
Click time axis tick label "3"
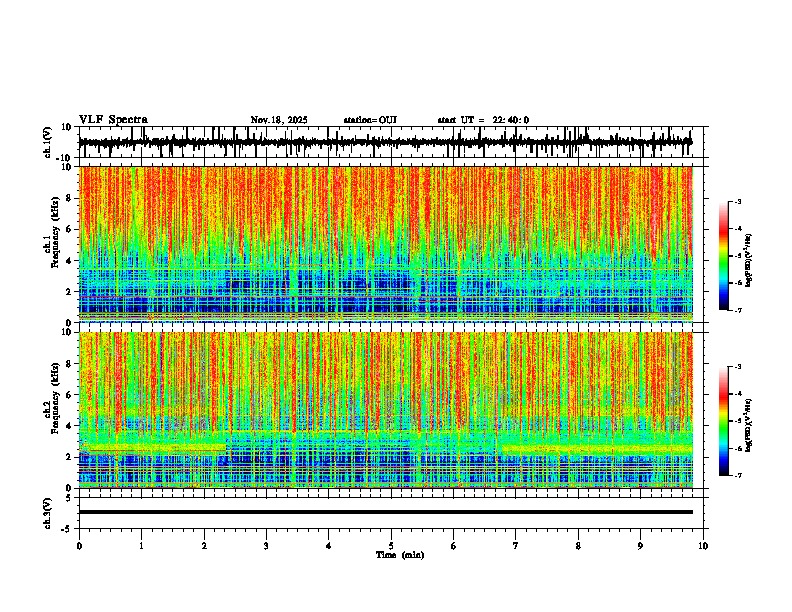pos(266,546)
